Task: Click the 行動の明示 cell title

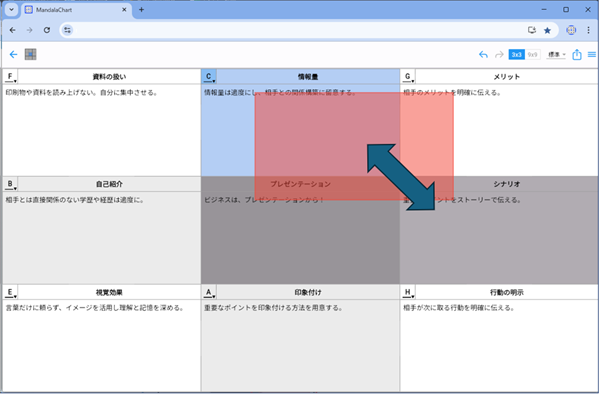Action: coord(507,293)
